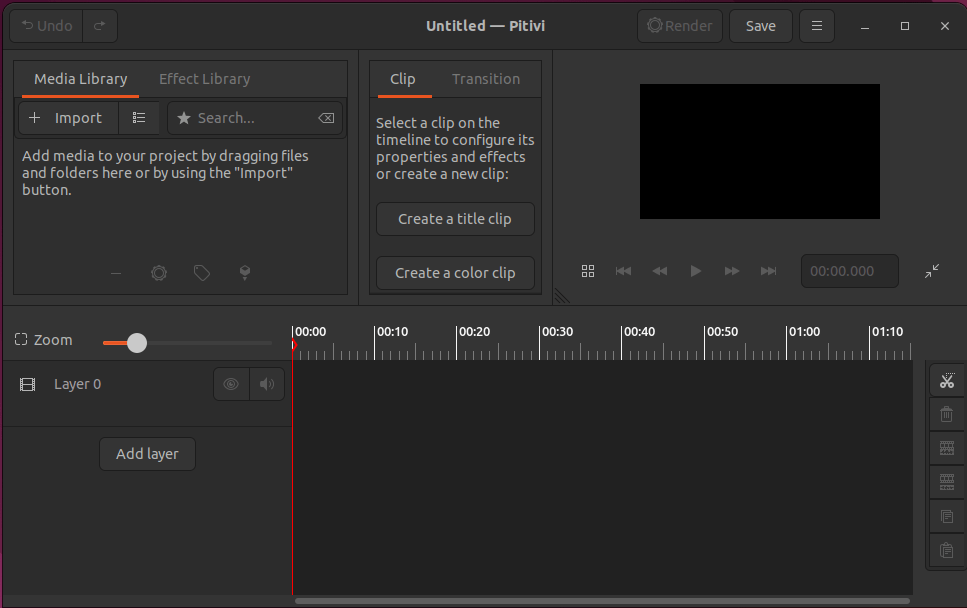This screenshot has height=608, width=967.
Task: Switch Media Library to list view
Action: 139,117
